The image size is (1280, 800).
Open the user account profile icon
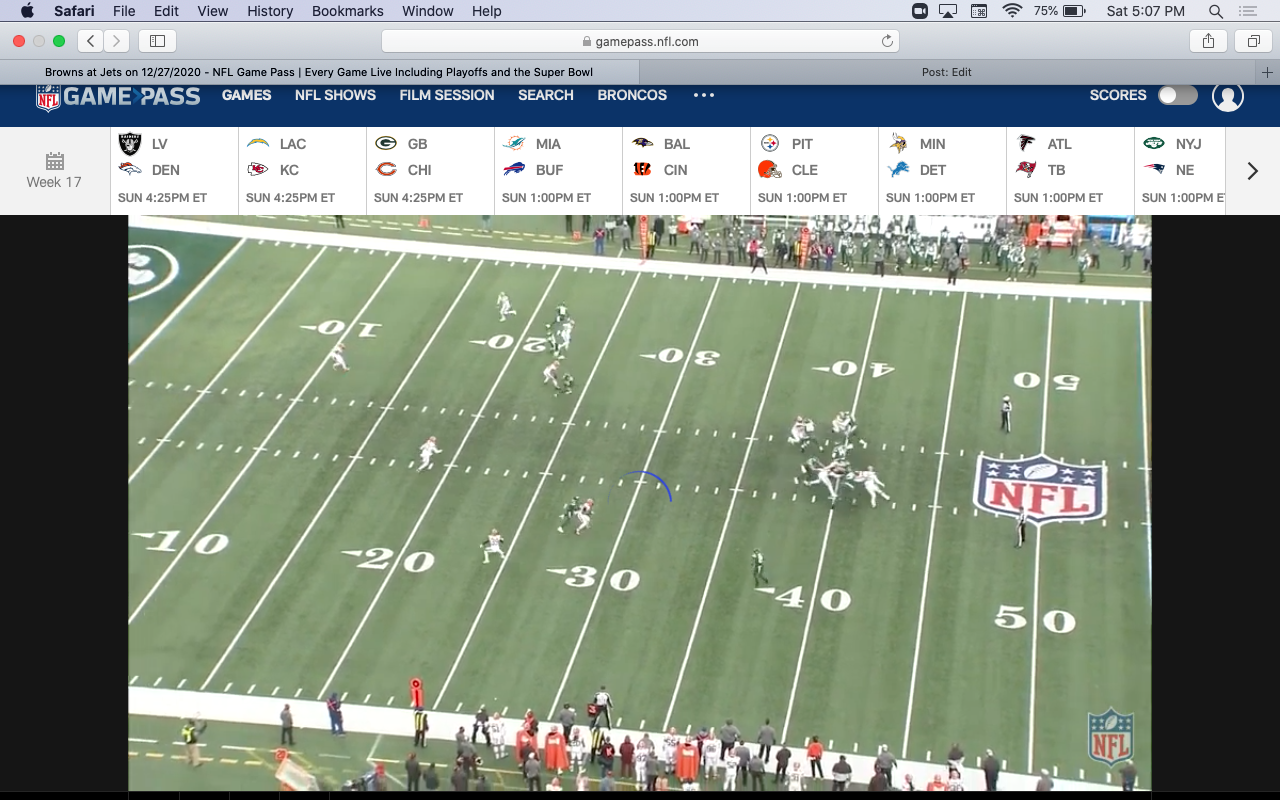pos(1228,96)
